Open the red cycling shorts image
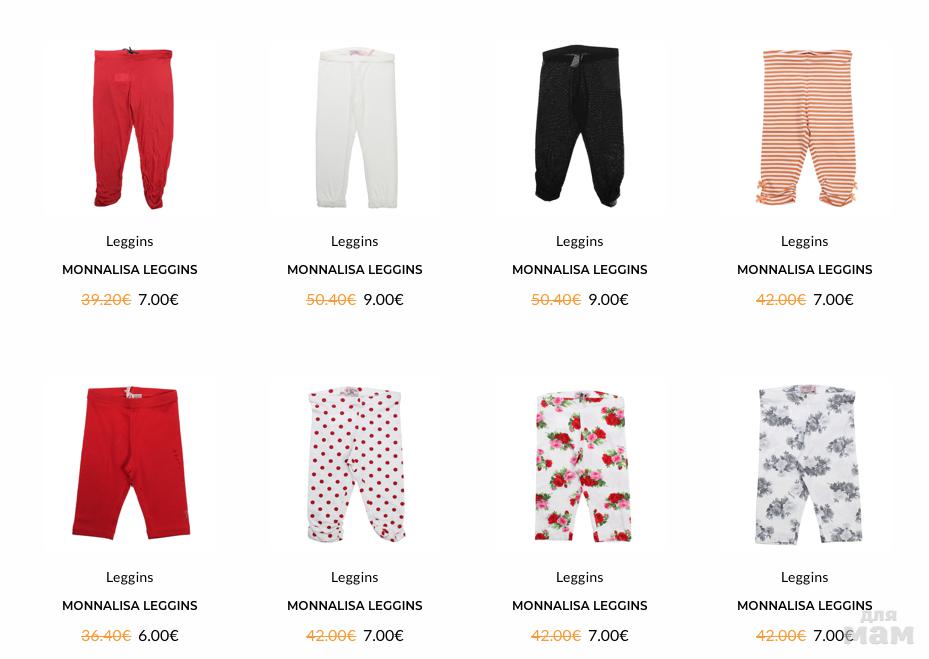 pos(130,464)
